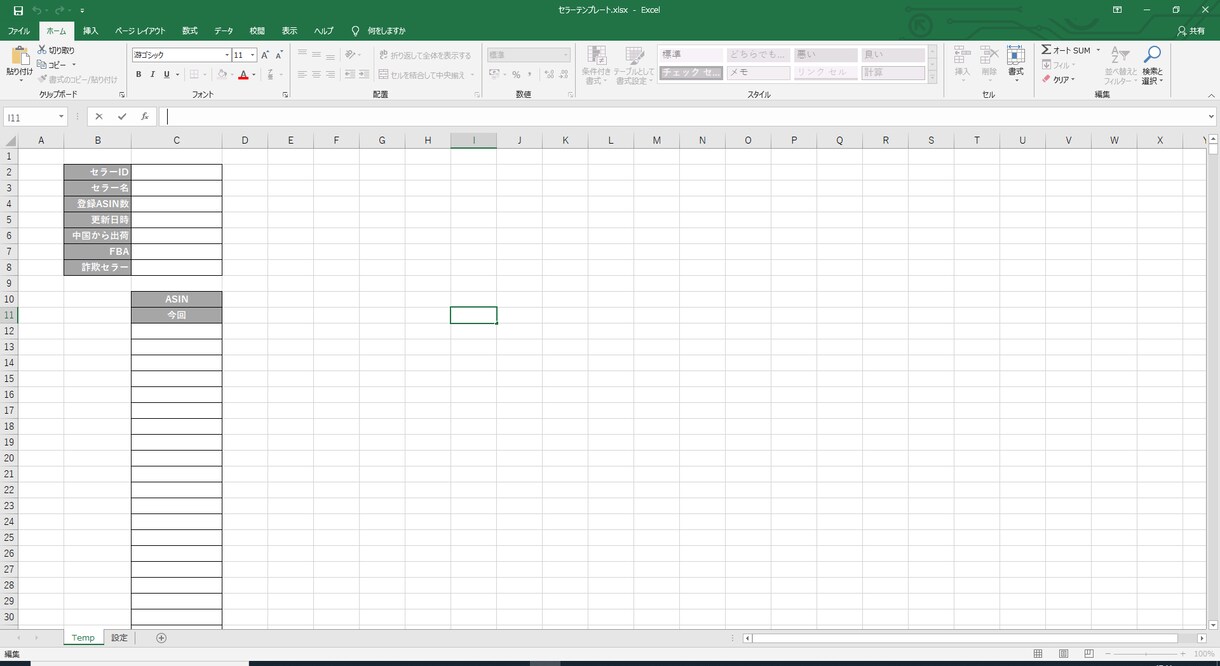Expand the font name dropdown
This screenshot has width=1220, height=666.
(x=227, y=55)
